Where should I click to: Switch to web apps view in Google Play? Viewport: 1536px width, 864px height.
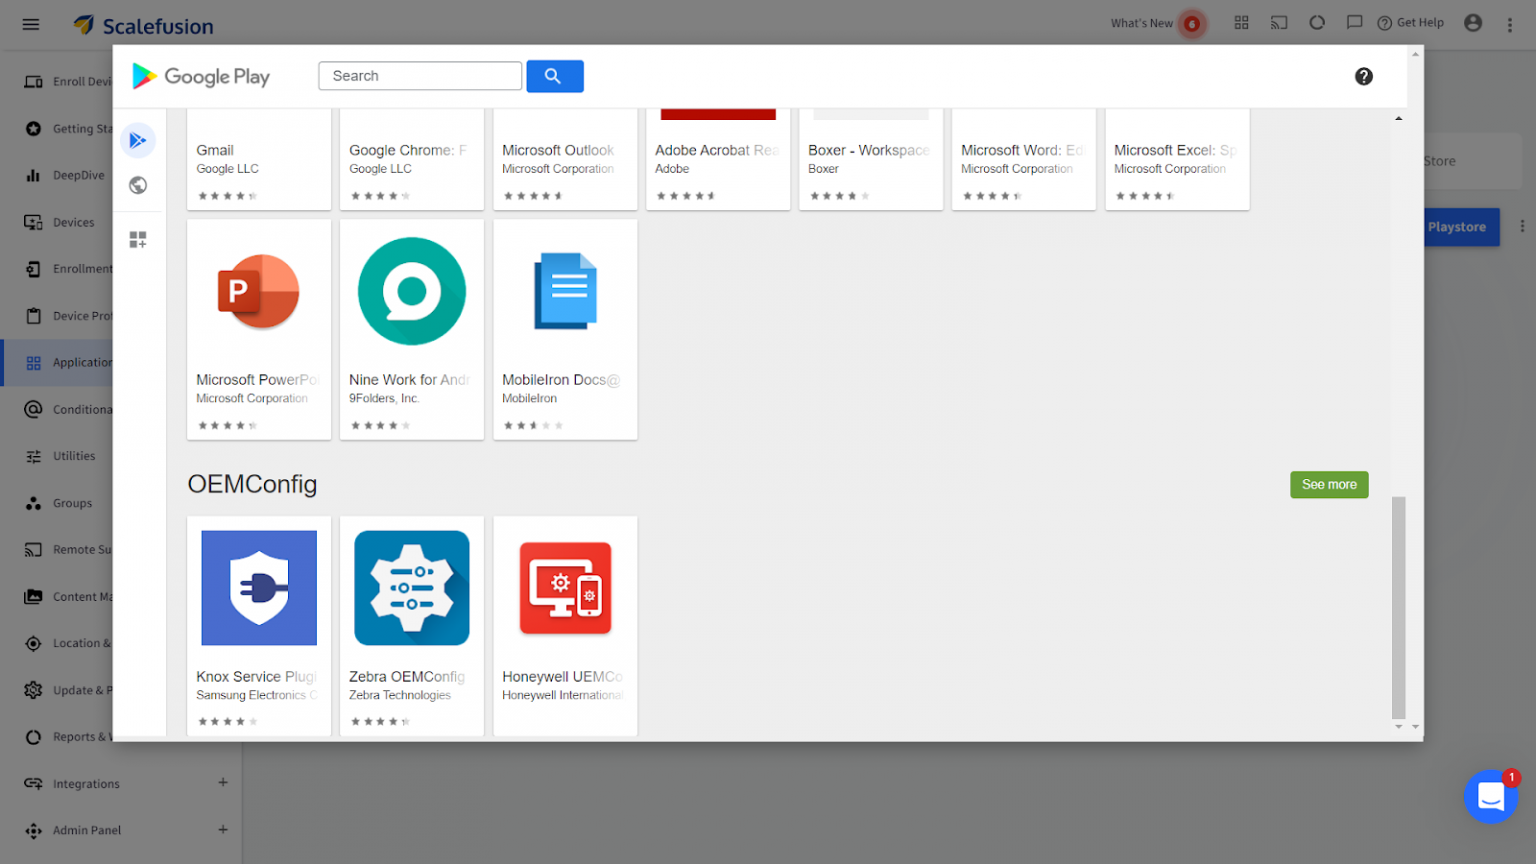138,185
